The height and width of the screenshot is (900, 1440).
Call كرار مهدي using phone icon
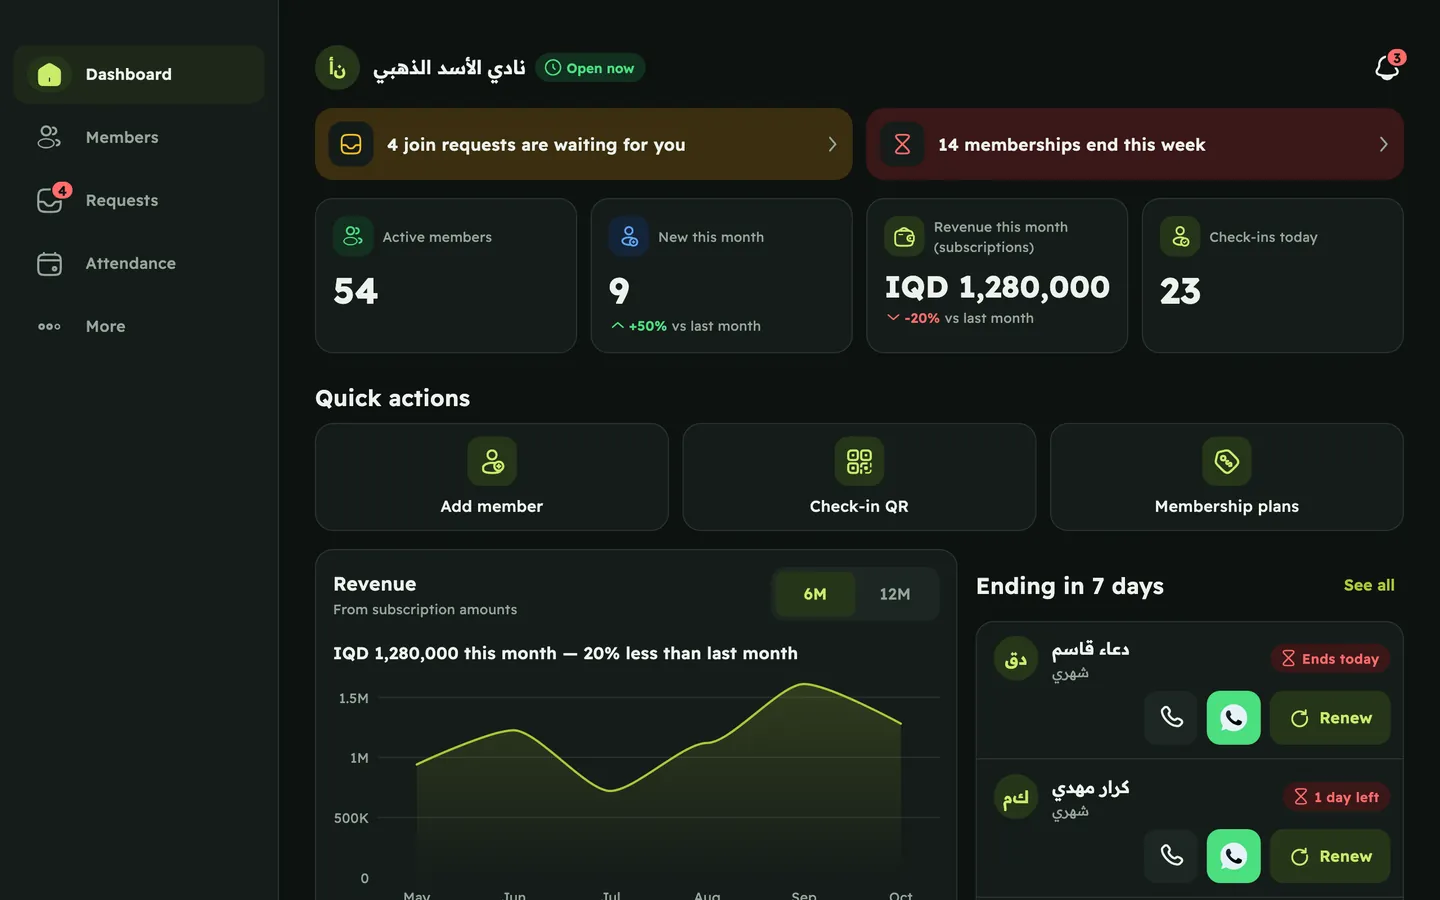(x=1171, y=855)
